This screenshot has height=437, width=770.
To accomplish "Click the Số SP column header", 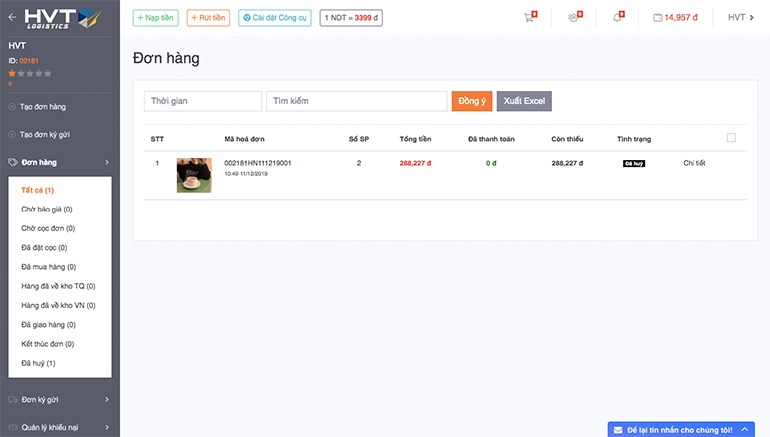I will (359, 139).
